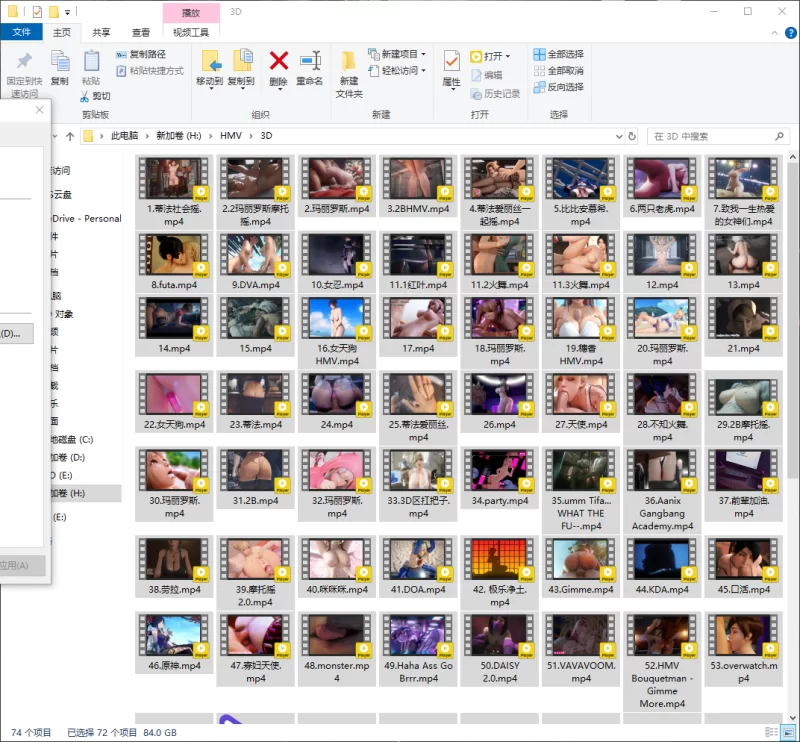Screen dimensions: 800x742
Task: Collapse the ribbon with the chevron near Help
Action: point(774,33)
